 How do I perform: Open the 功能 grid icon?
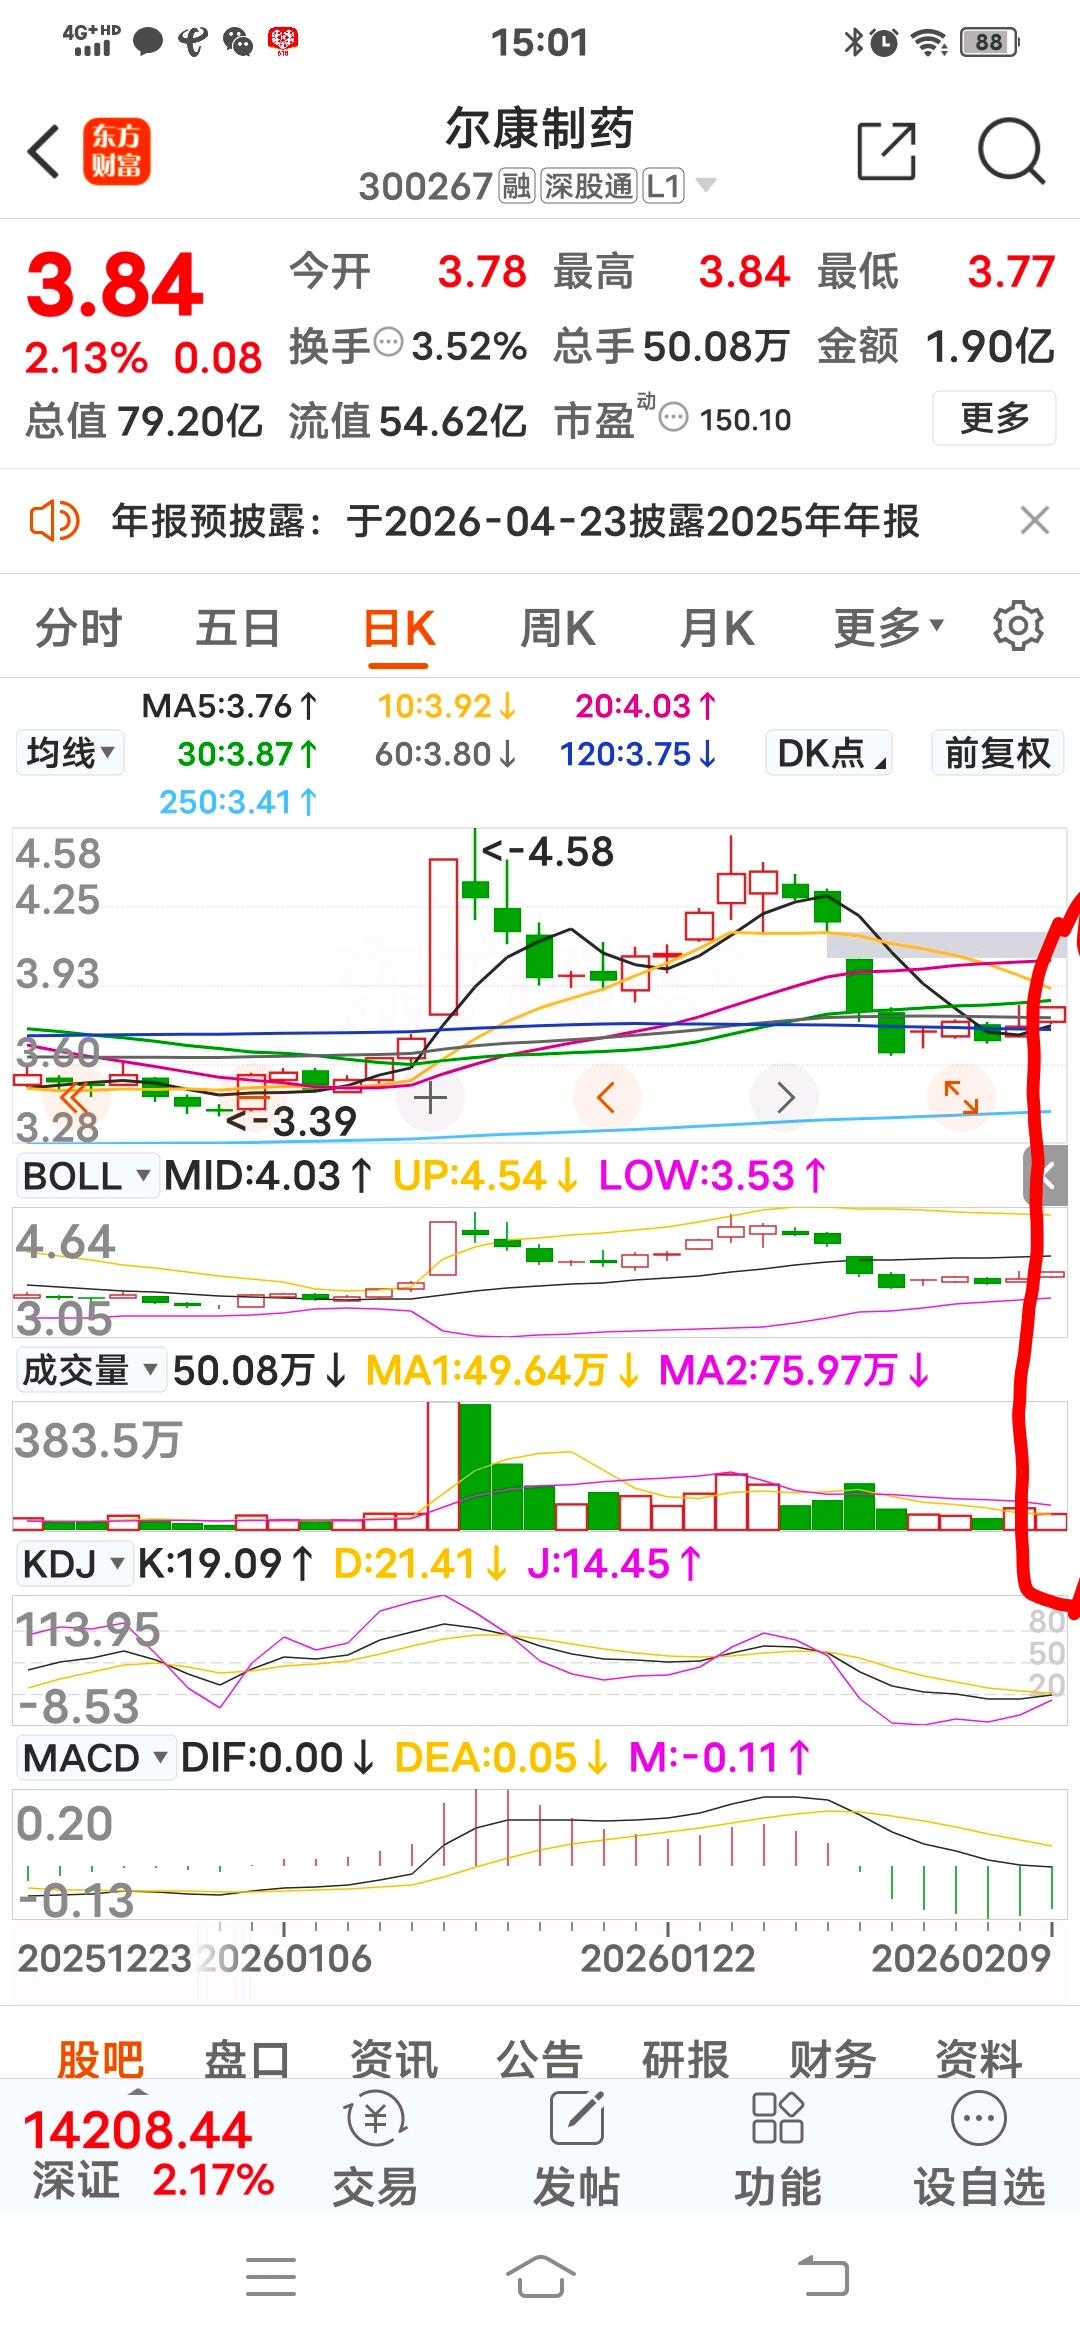778,2118
